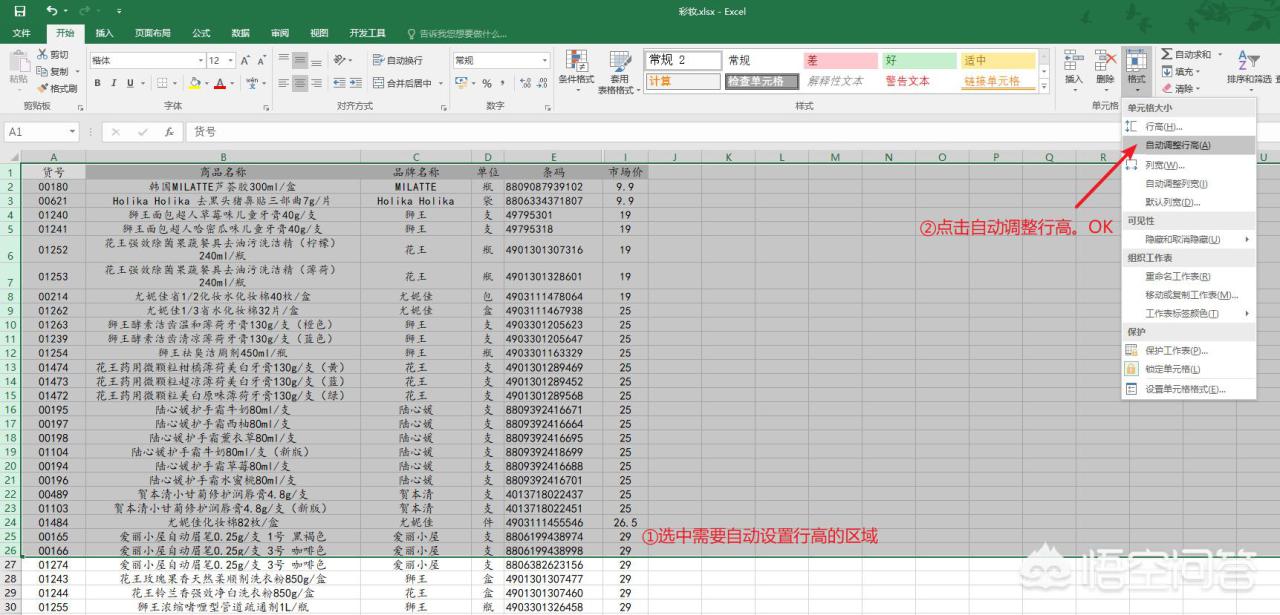
Task: Select the Format Painter (格式刷) tool
Action: pyautogui.click(x=56, y=88)
